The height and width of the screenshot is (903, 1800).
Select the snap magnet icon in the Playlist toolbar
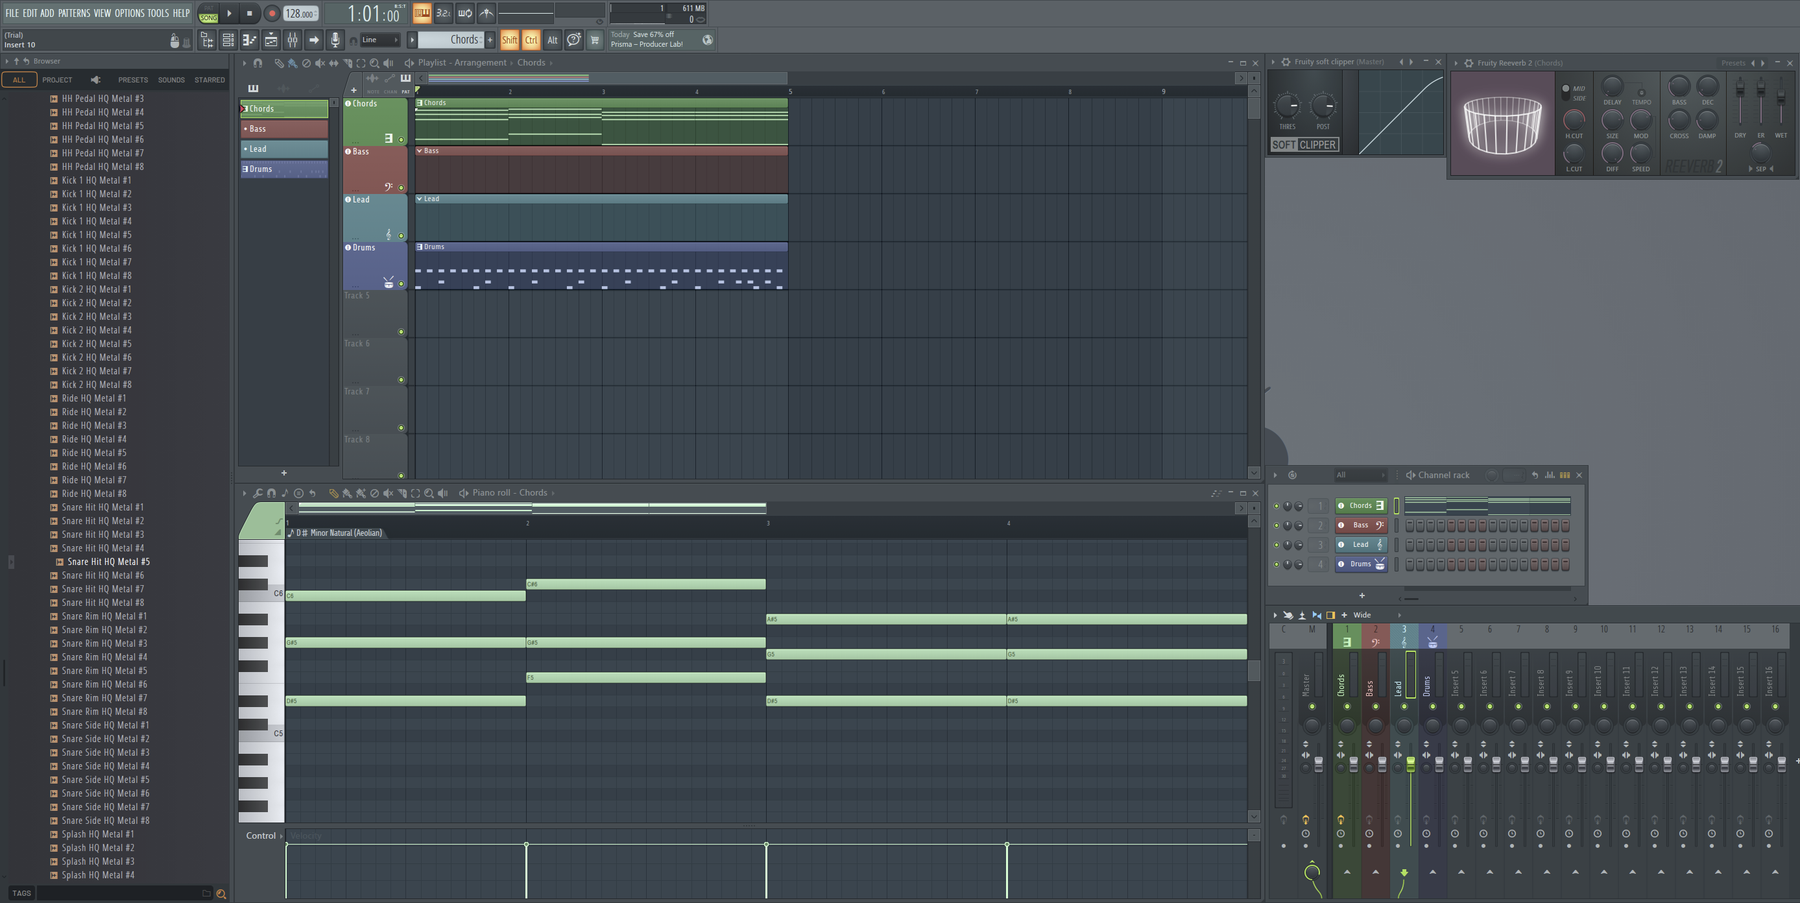258,63
